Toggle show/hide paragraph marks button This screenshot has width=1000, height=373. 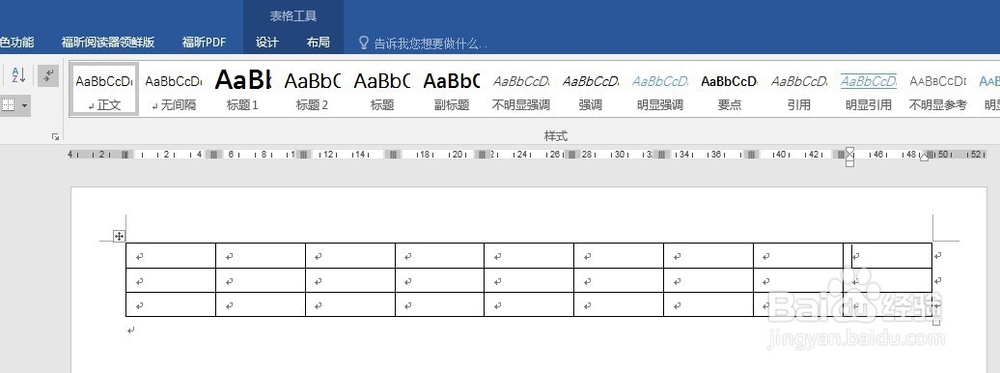[x=48, y=75]
